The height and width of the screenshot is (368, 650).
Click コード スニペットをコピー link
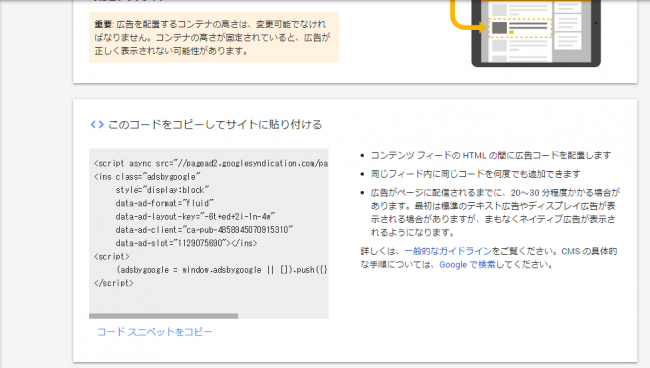tap(155, 332)
